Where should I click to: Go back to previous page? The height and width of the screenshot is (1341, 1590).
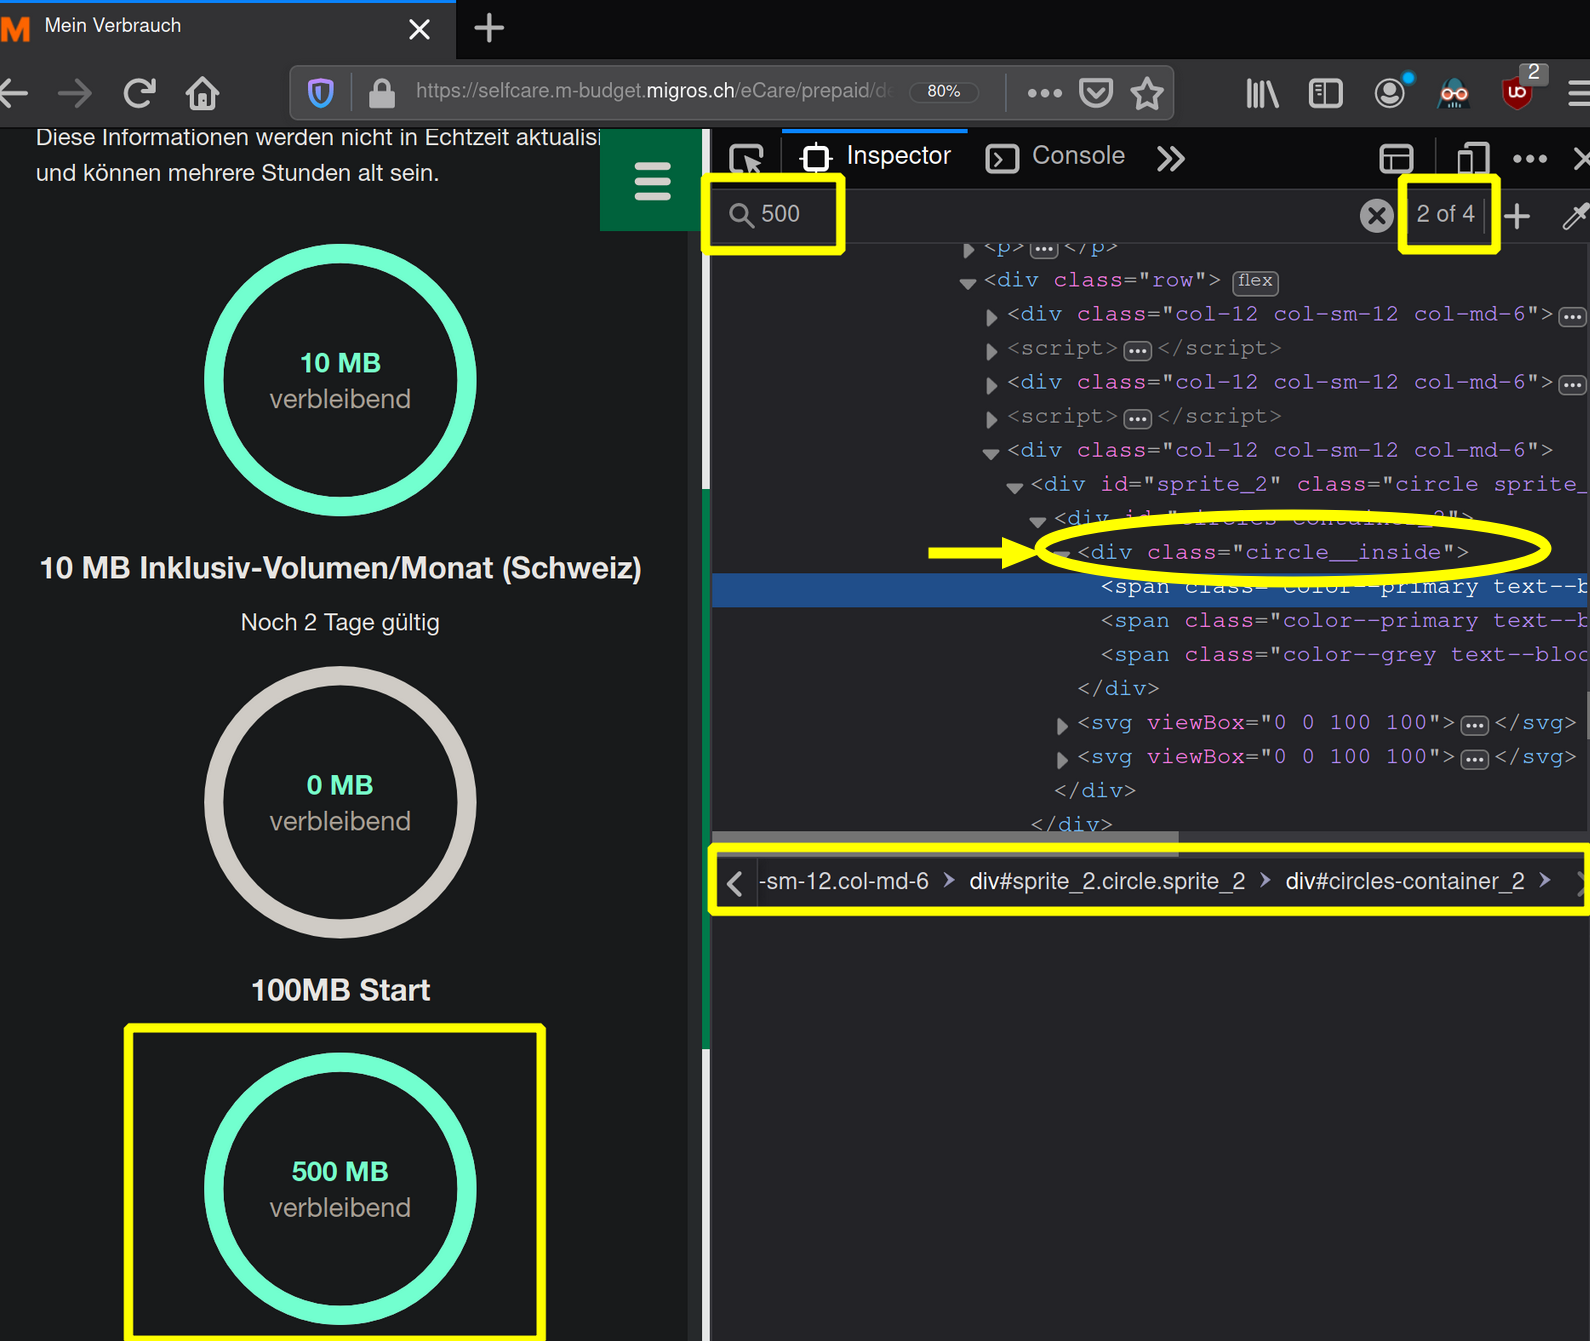14,93
